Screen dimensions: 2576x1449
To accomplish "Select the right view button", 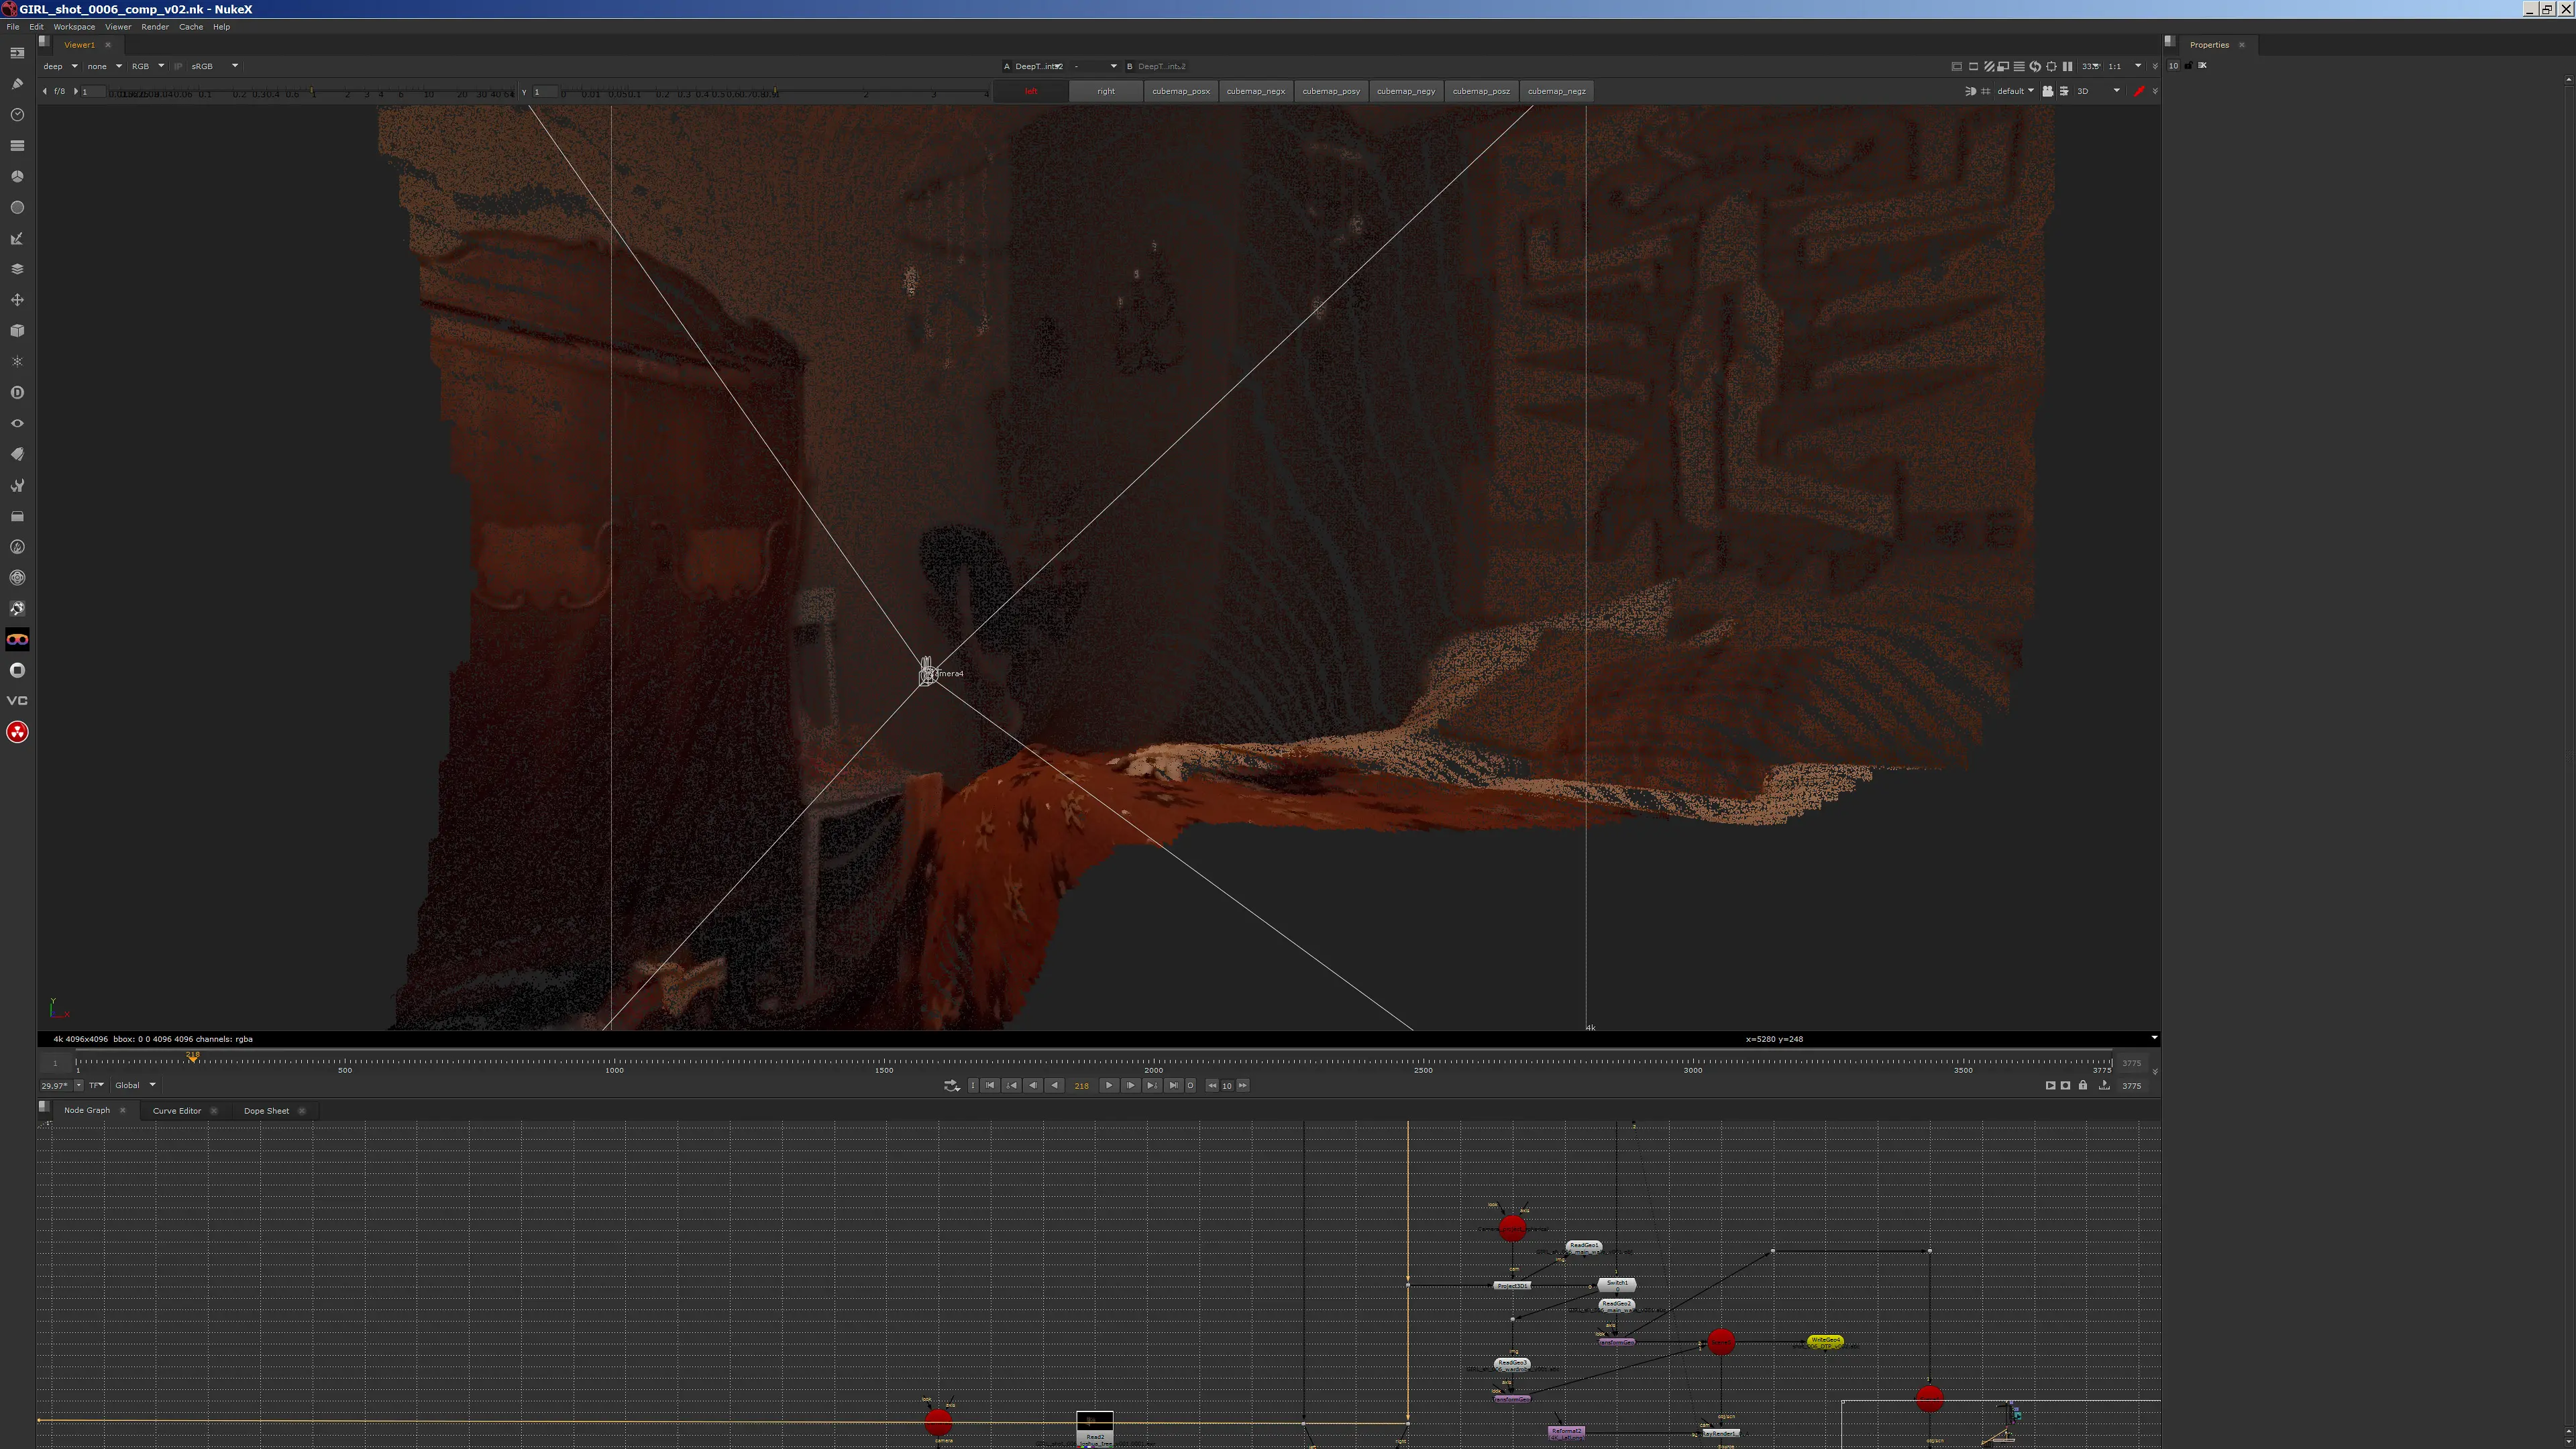I will (1106, 91).
